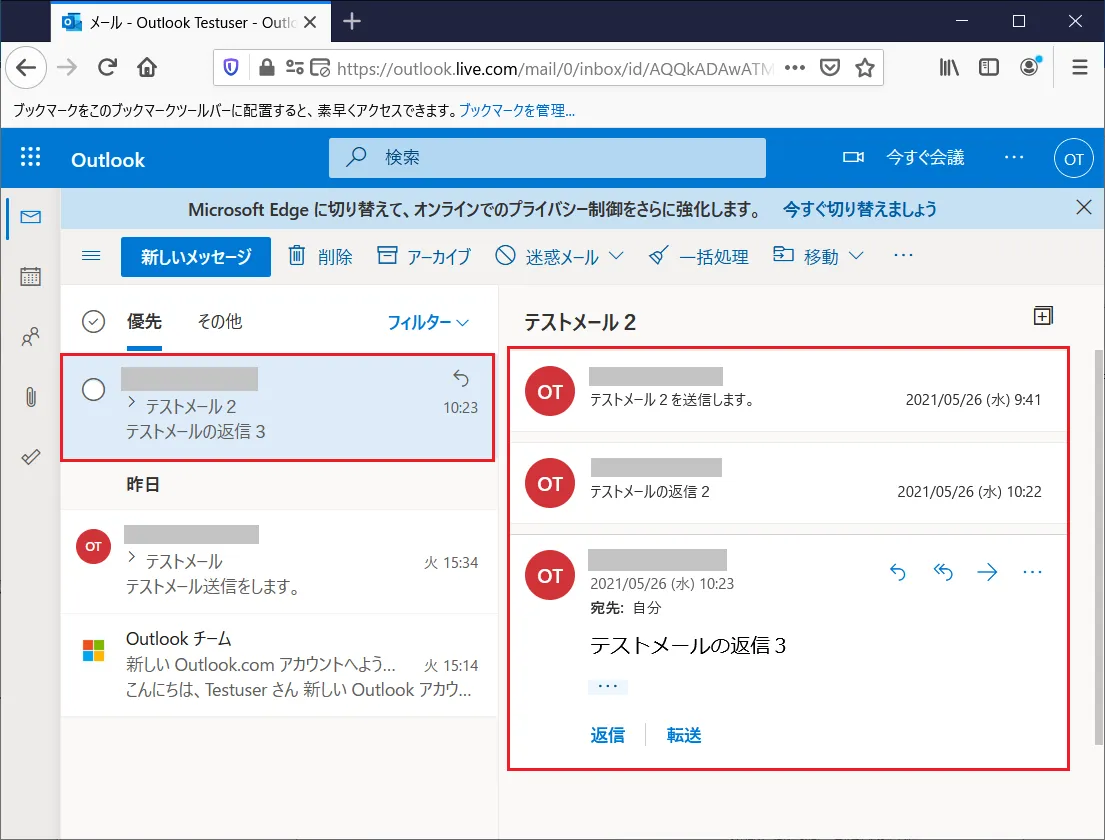This screenshot has width=1105, height=840.
Task: Click 今すぐ切り替えましょう link
Action: (860, 209)
